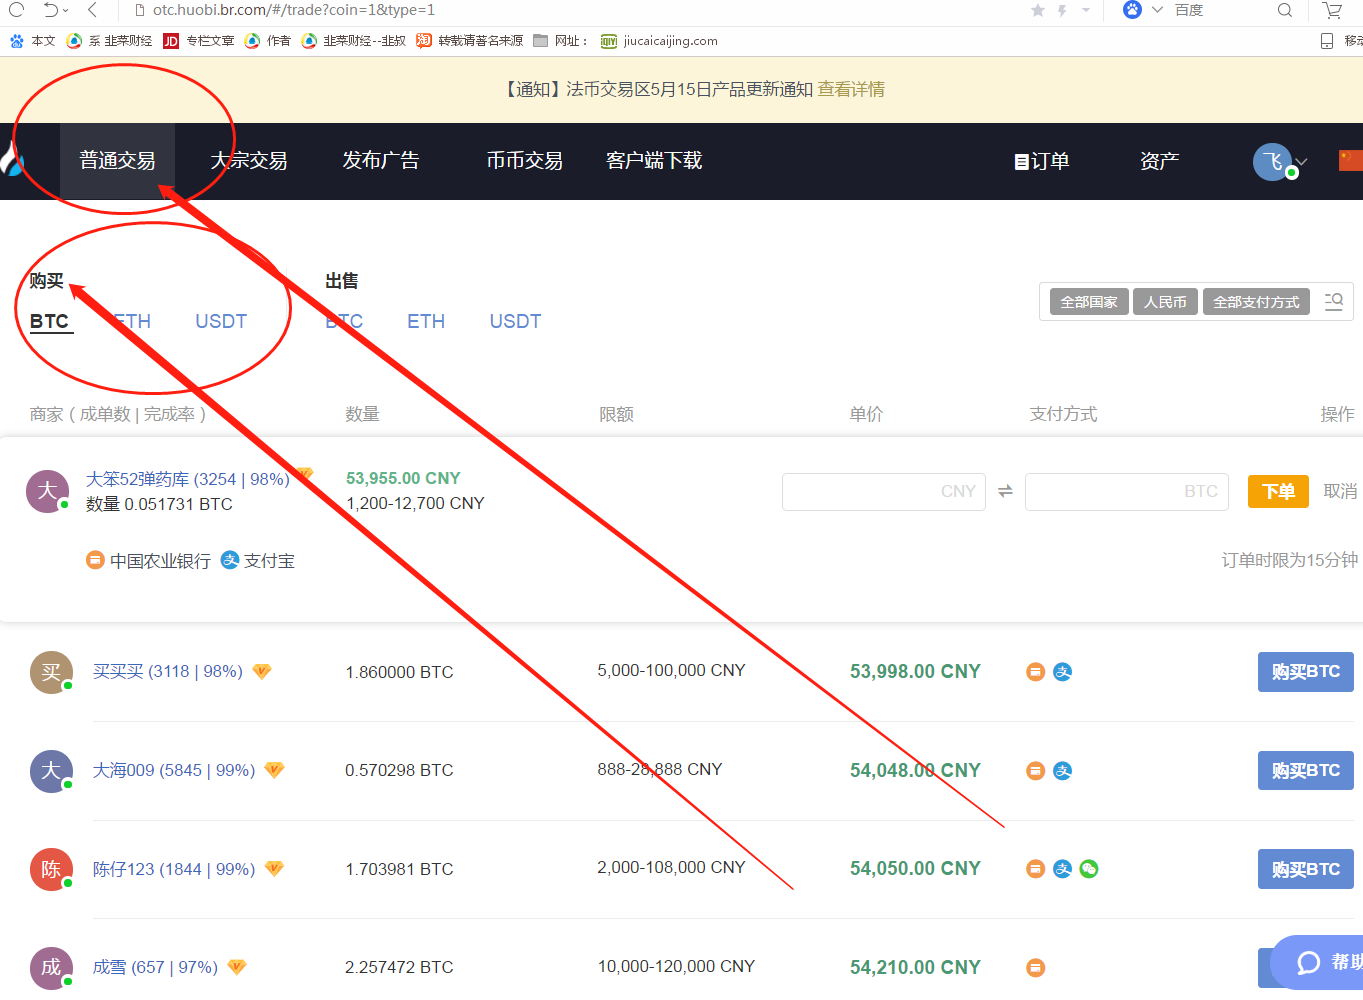Image resolution: width=1363 pixels, height=1000 pixels.
Task: Open the 人民币 currency filter
Action: [x=1166, y=301]
